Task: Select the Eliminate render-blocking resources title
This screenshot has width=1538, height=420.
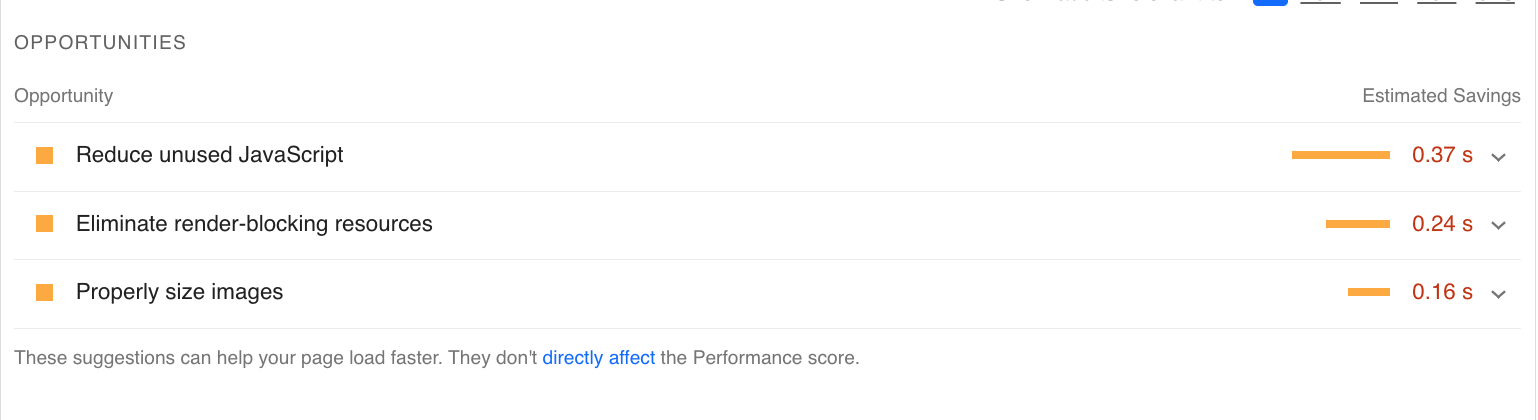Action: coord(254,224)
